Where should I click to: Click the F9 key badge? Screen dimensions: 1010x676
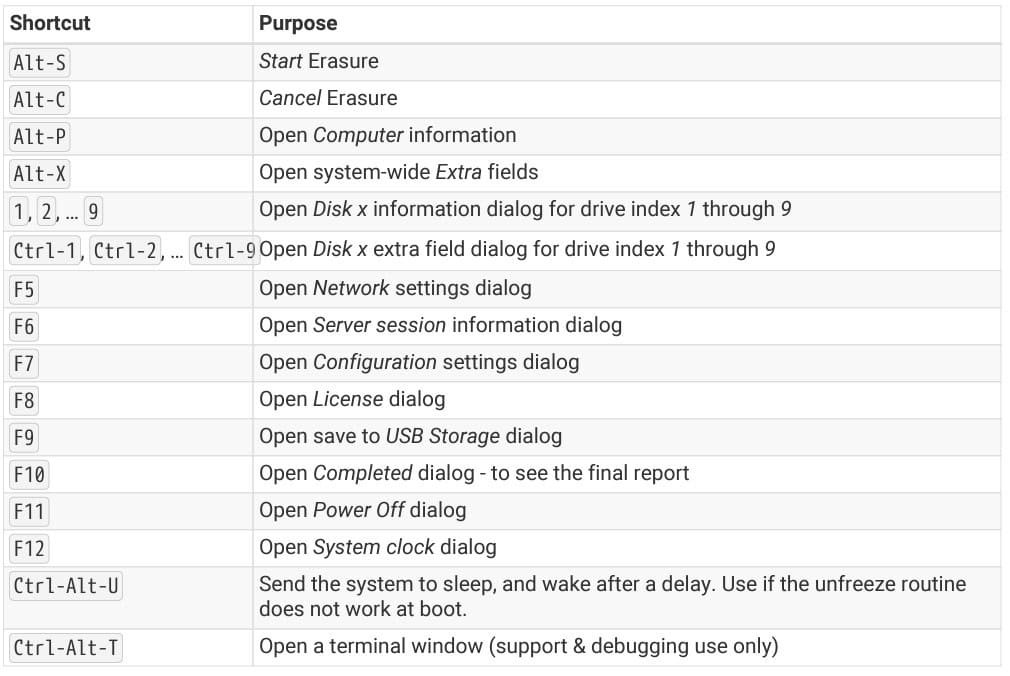23,437
